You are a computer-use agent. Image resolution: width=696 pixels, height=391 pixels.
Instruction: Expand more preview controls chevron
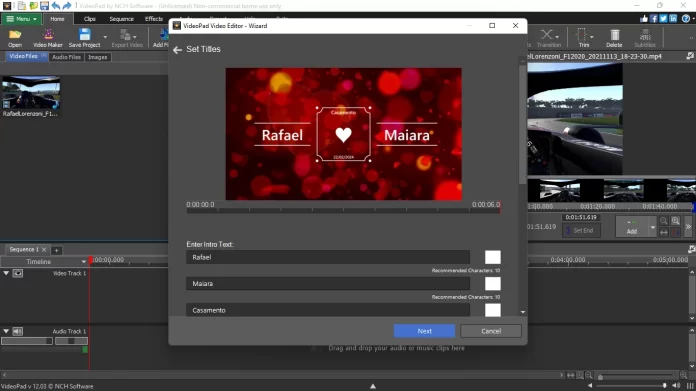pos(688,227)
